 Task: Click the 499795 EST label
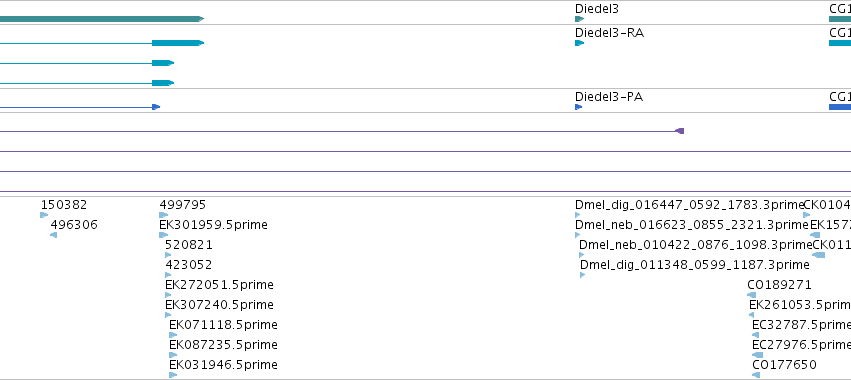coord(182,205)
